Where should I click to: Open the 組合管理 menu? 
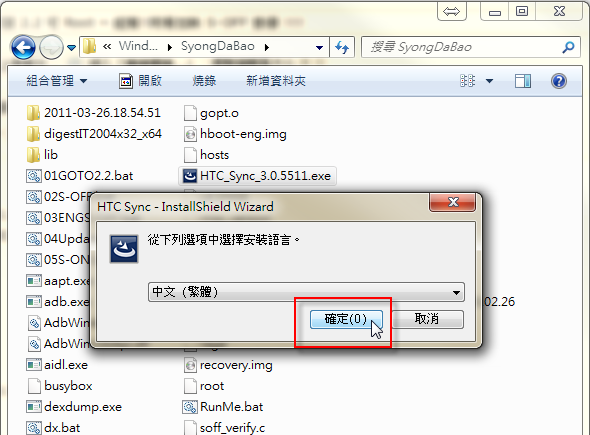(x=56, y=81)
